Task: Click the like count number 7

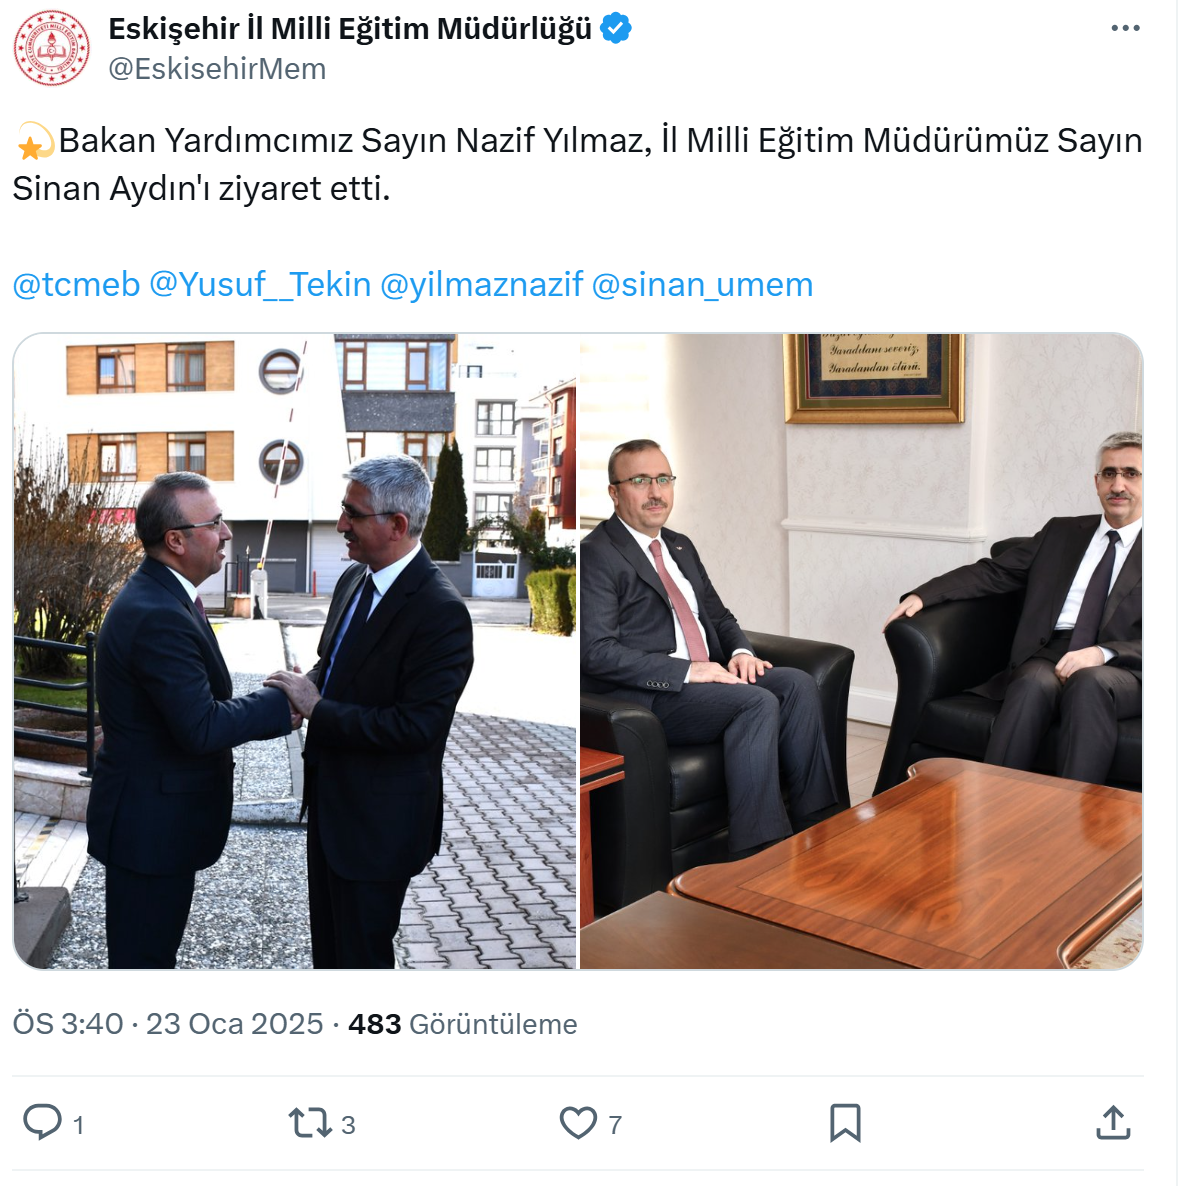Action: (x=615, y=1125)
